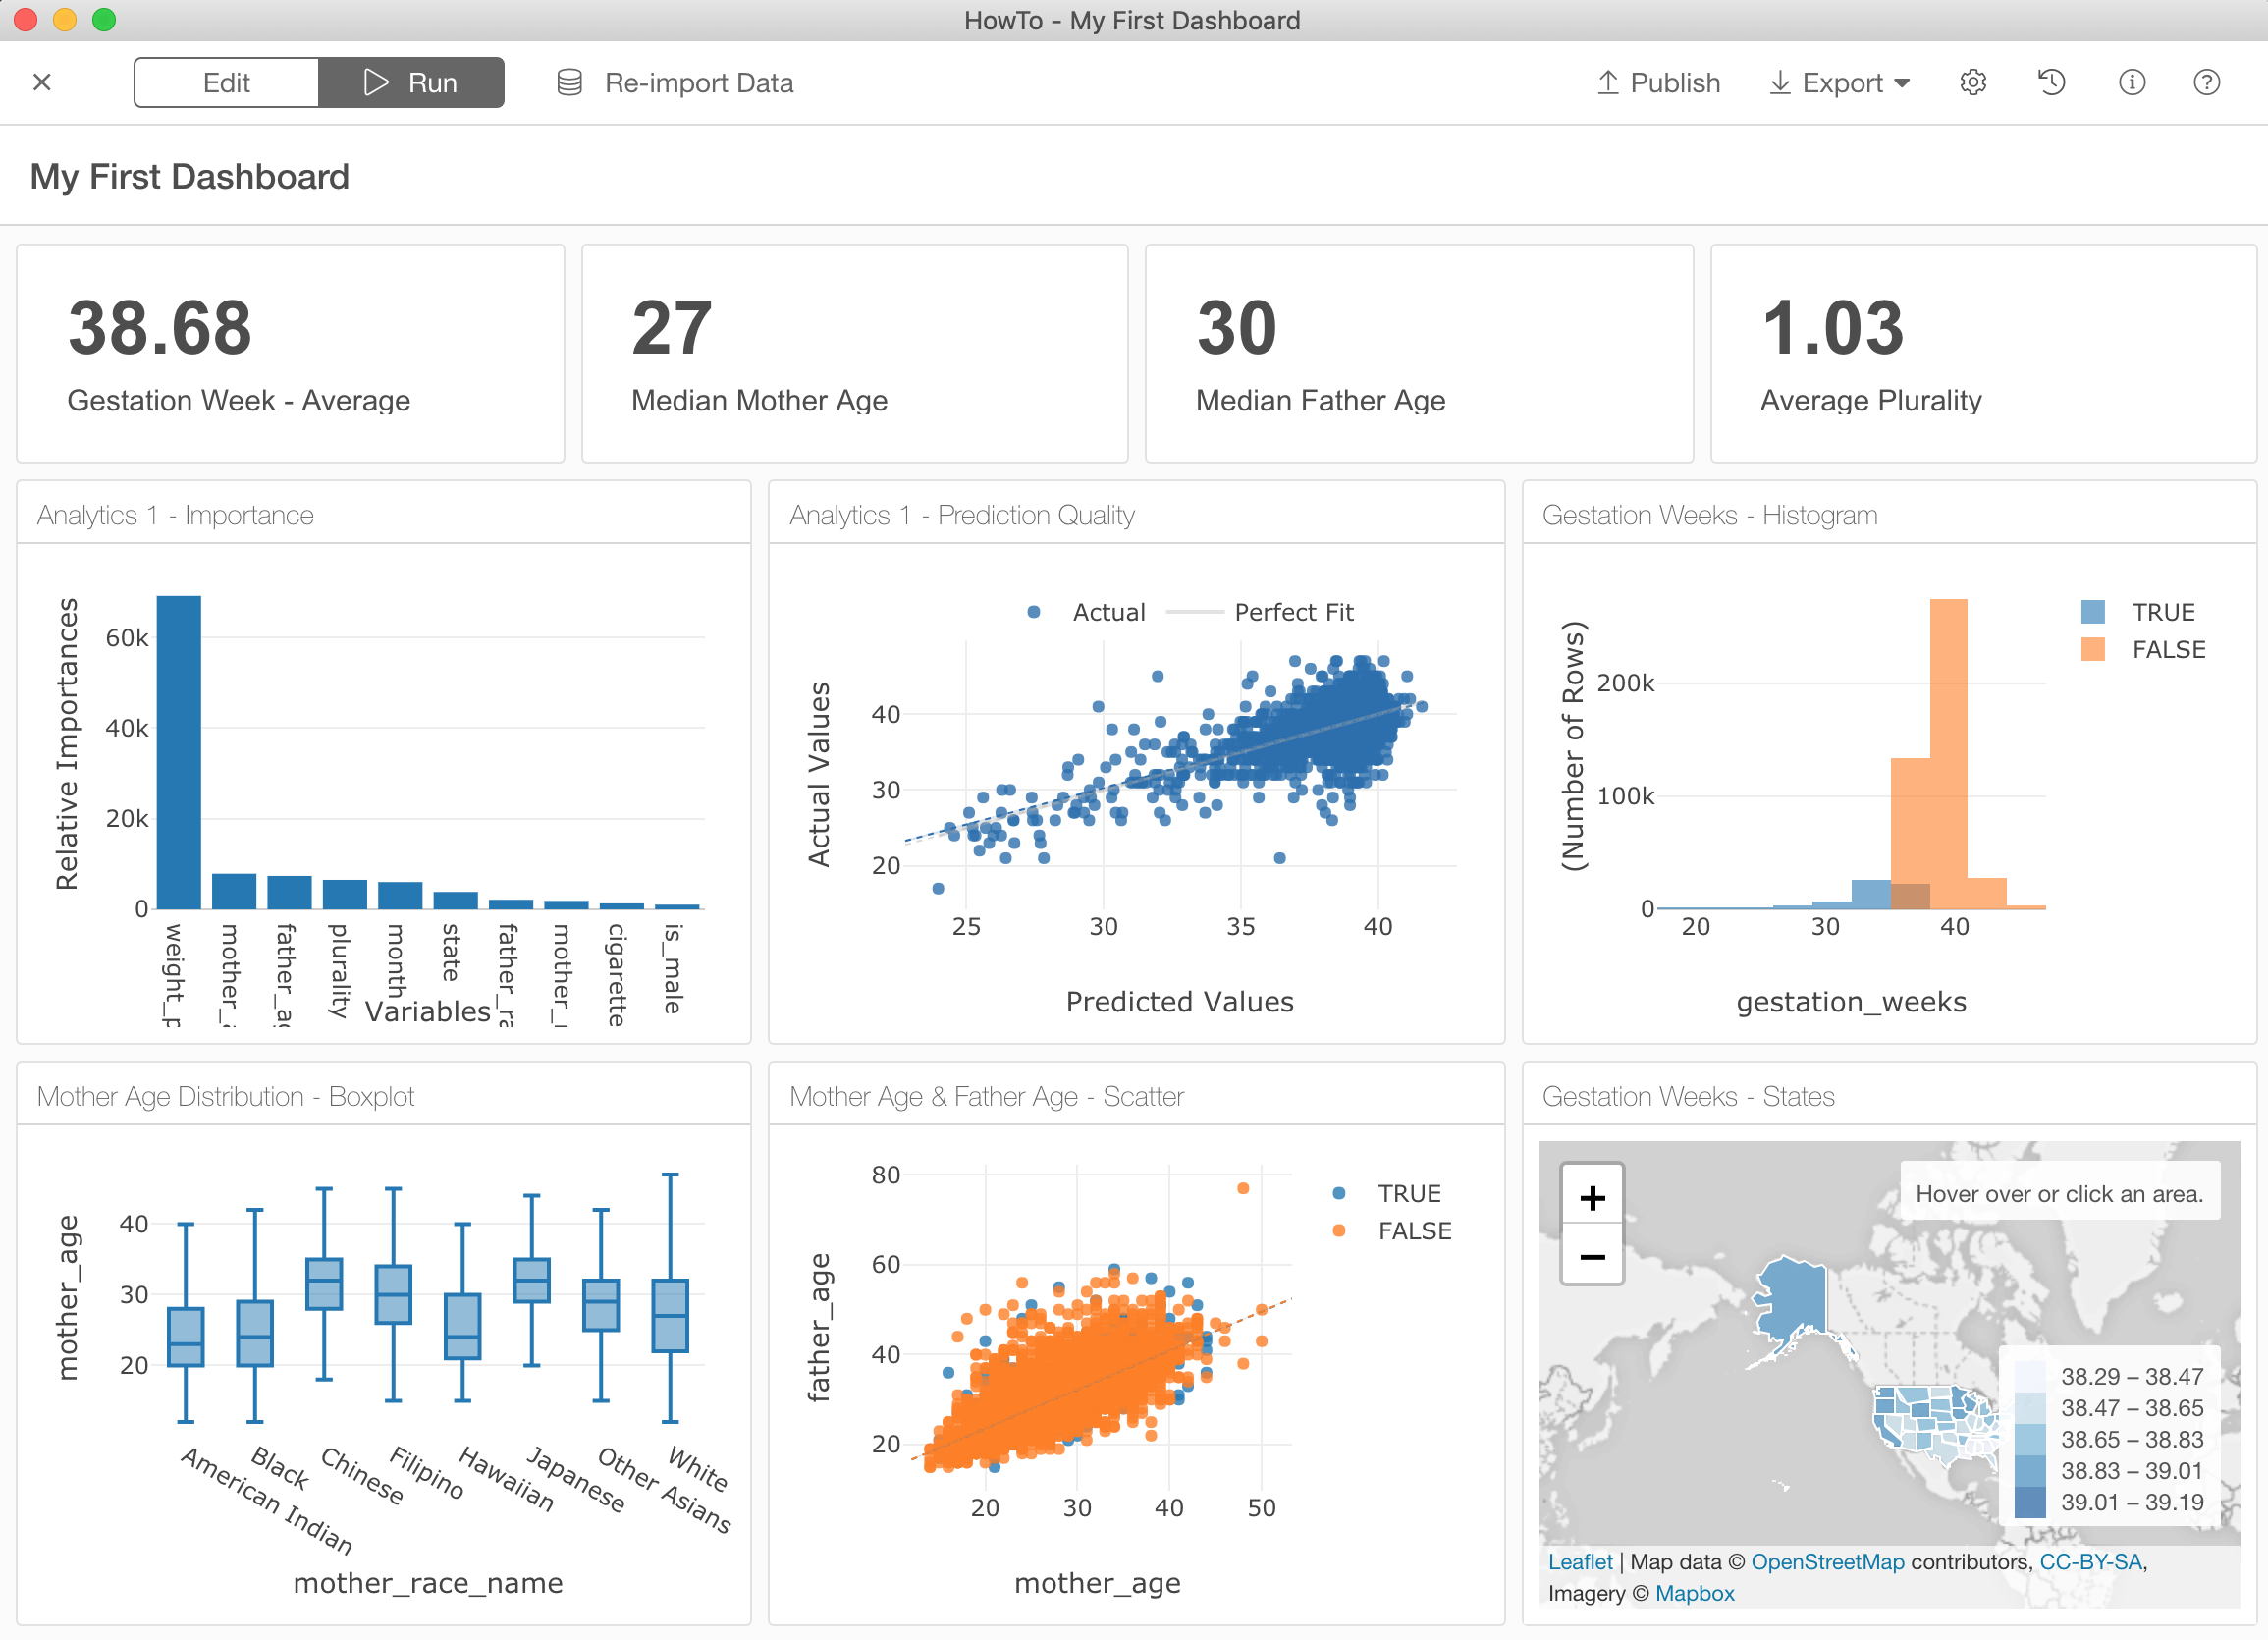The height and width of the screenshot is (1640, 2268).
Task: Click the American Indian axis label
Action: (267, 1502)
